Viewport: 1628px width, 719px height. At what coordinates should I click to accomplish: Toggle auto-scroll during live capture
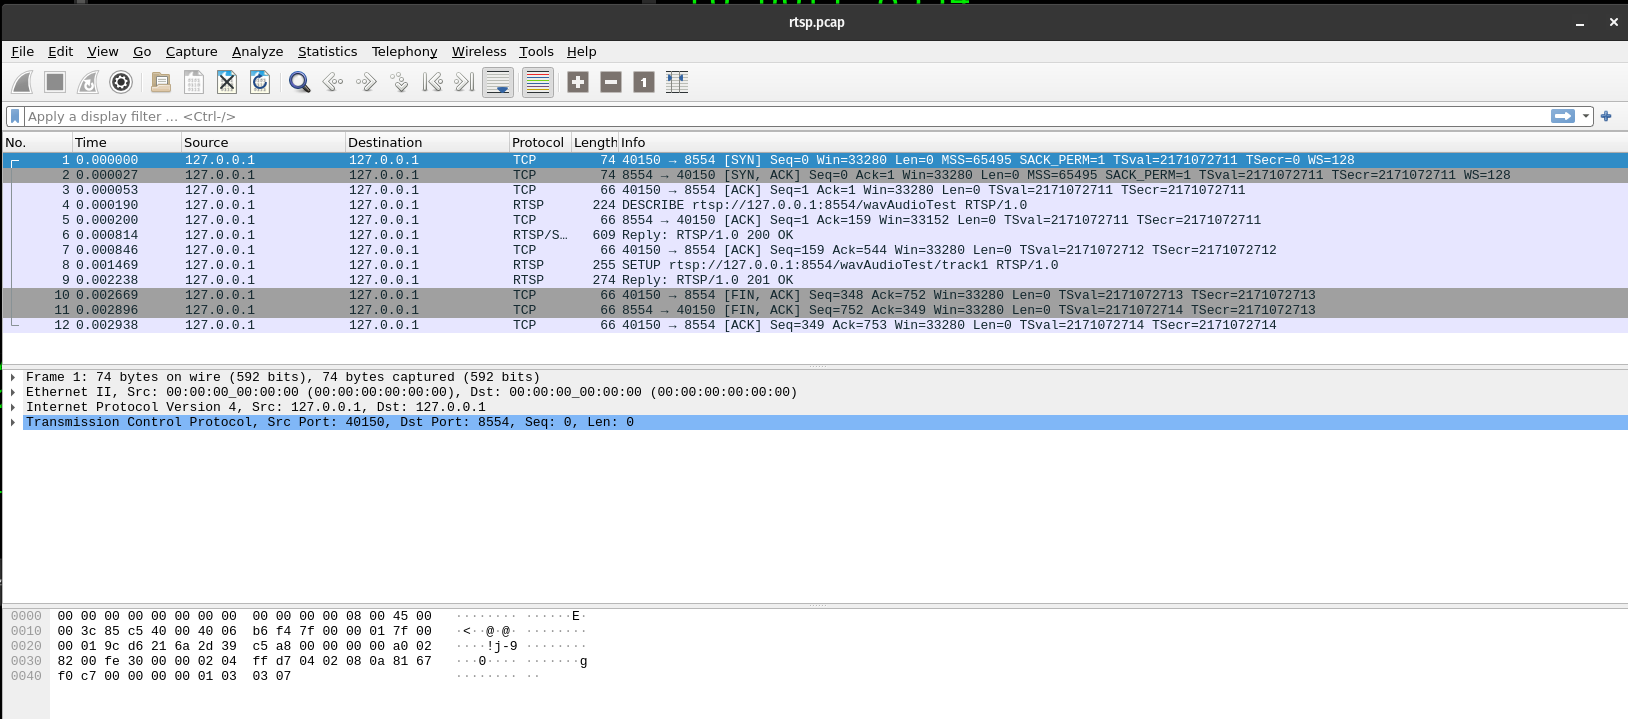(498, 83)
